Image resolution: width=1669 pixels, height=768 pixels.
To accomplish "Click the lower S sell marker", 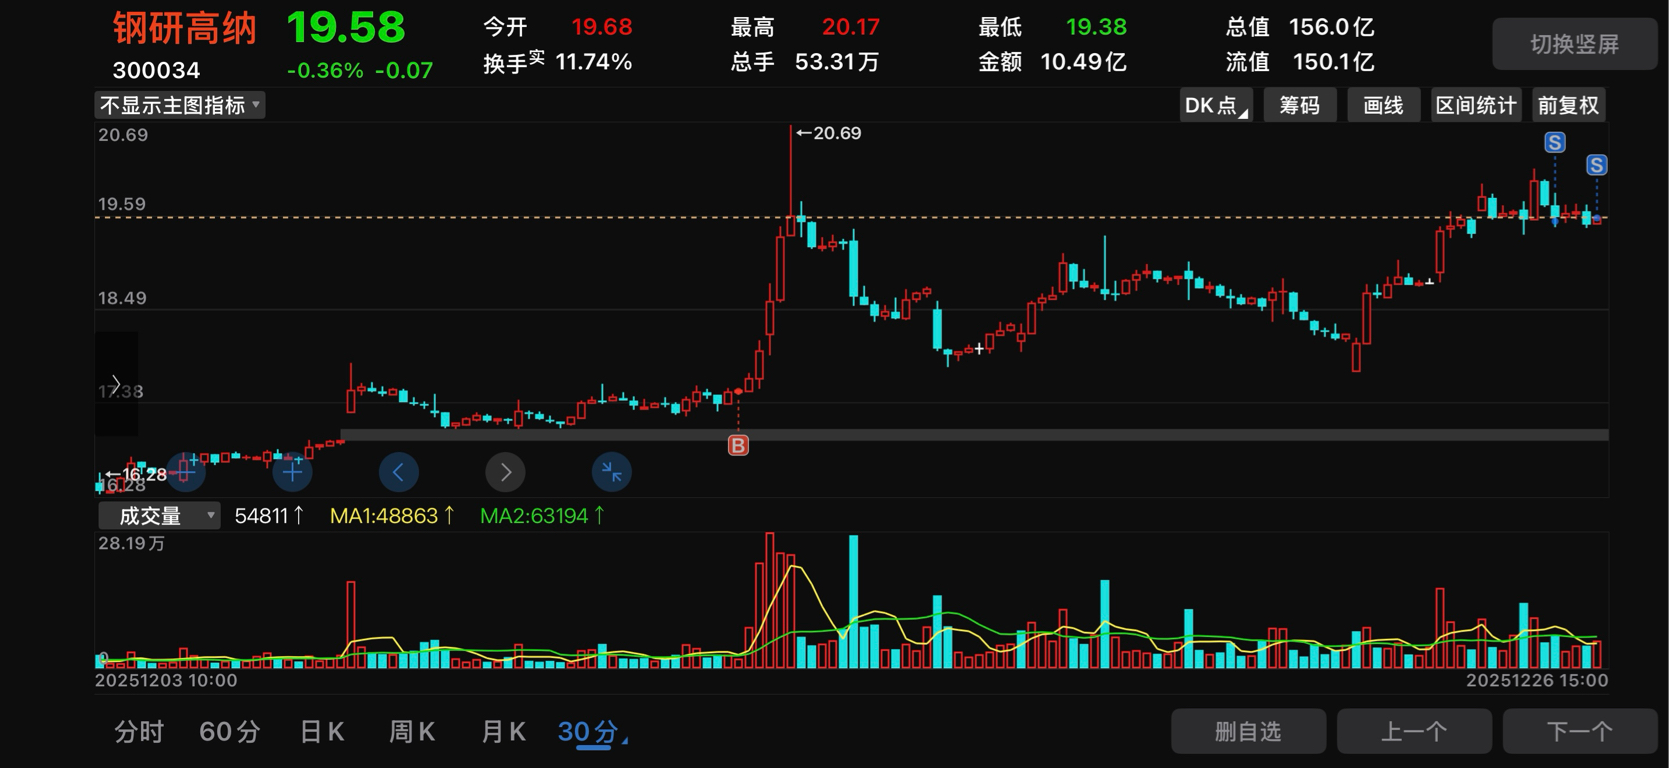I will [1597, 165].
